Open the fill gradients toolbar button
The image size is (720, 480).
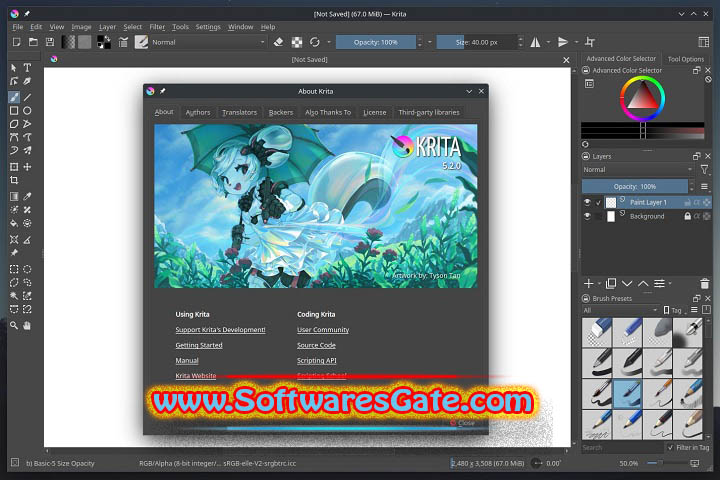pos(68,42)
